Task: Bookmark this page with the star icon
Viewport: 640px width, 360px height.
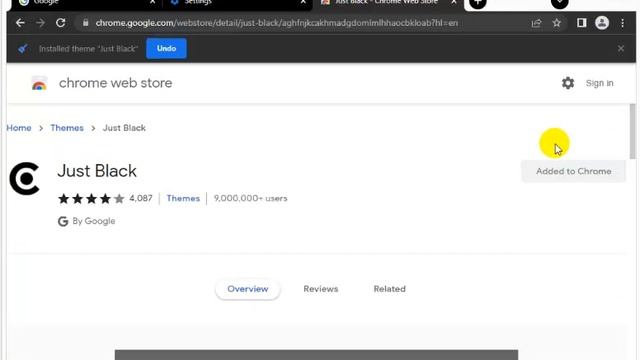Action: [x=556, y=23]
